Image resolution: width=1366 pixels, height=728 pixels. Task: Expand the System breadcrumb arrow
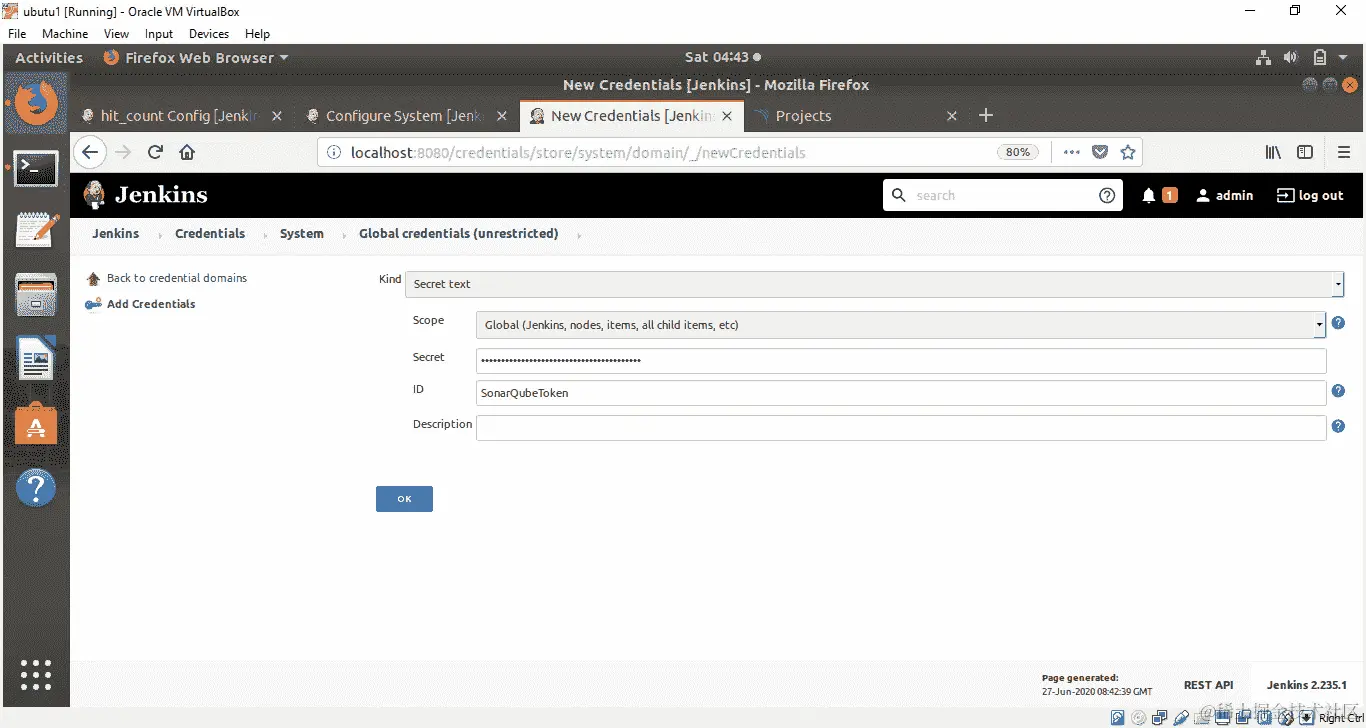point(343,235)
